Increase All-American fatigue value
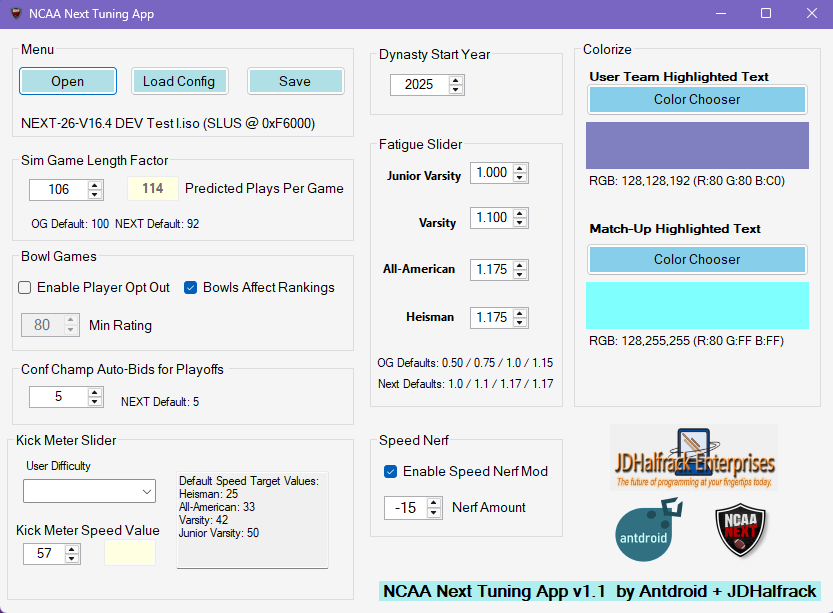This screenshot has height=613, width=833. [x=520, y=265]
